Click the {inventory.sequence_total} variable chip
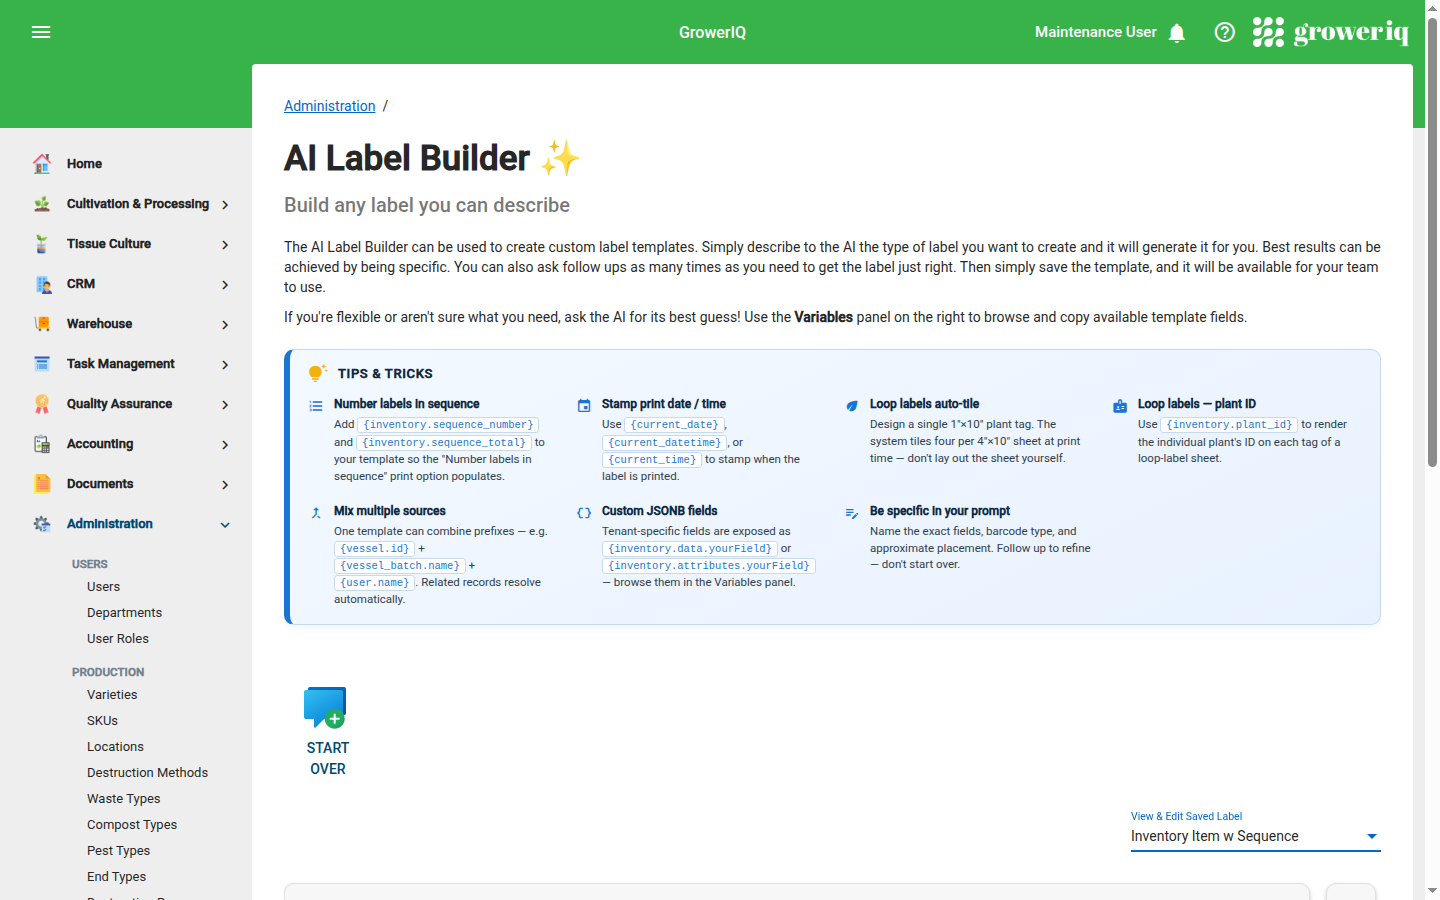Screen dimensions: 1440x900 pyautogui.click(x=444, y=442)
